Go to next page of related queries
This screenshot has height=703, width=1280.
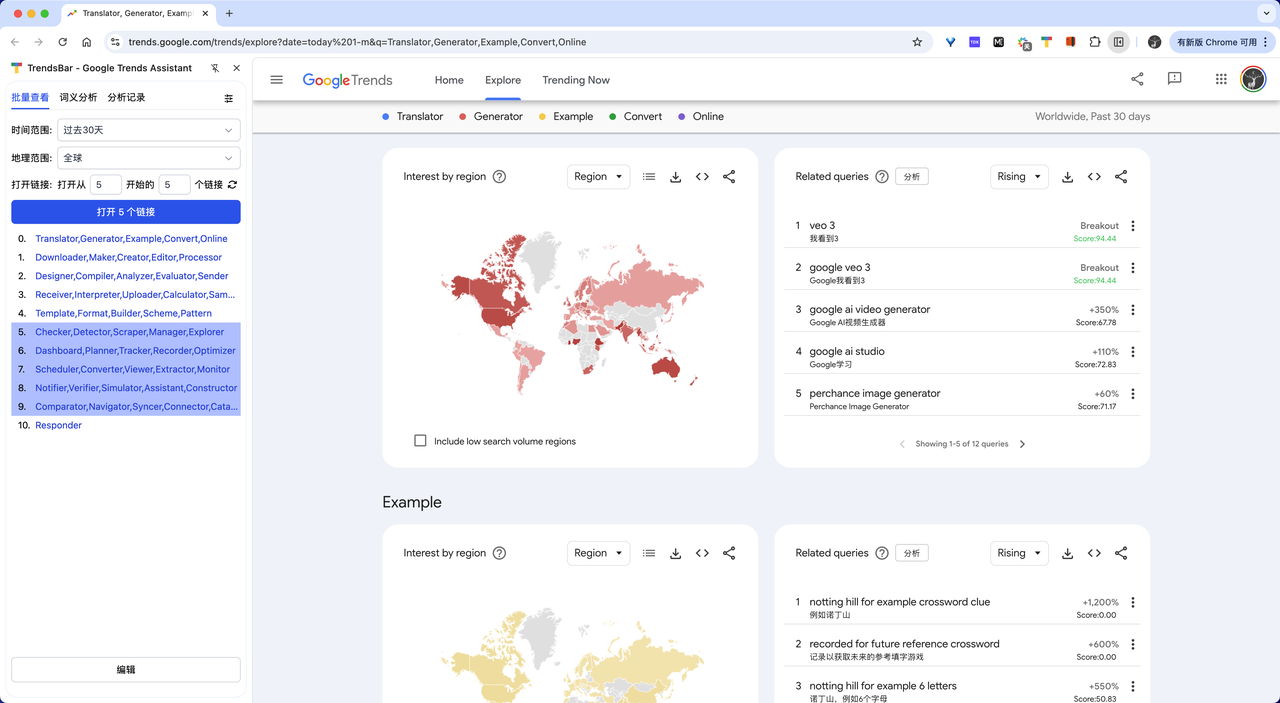[x=1022, y=444]
